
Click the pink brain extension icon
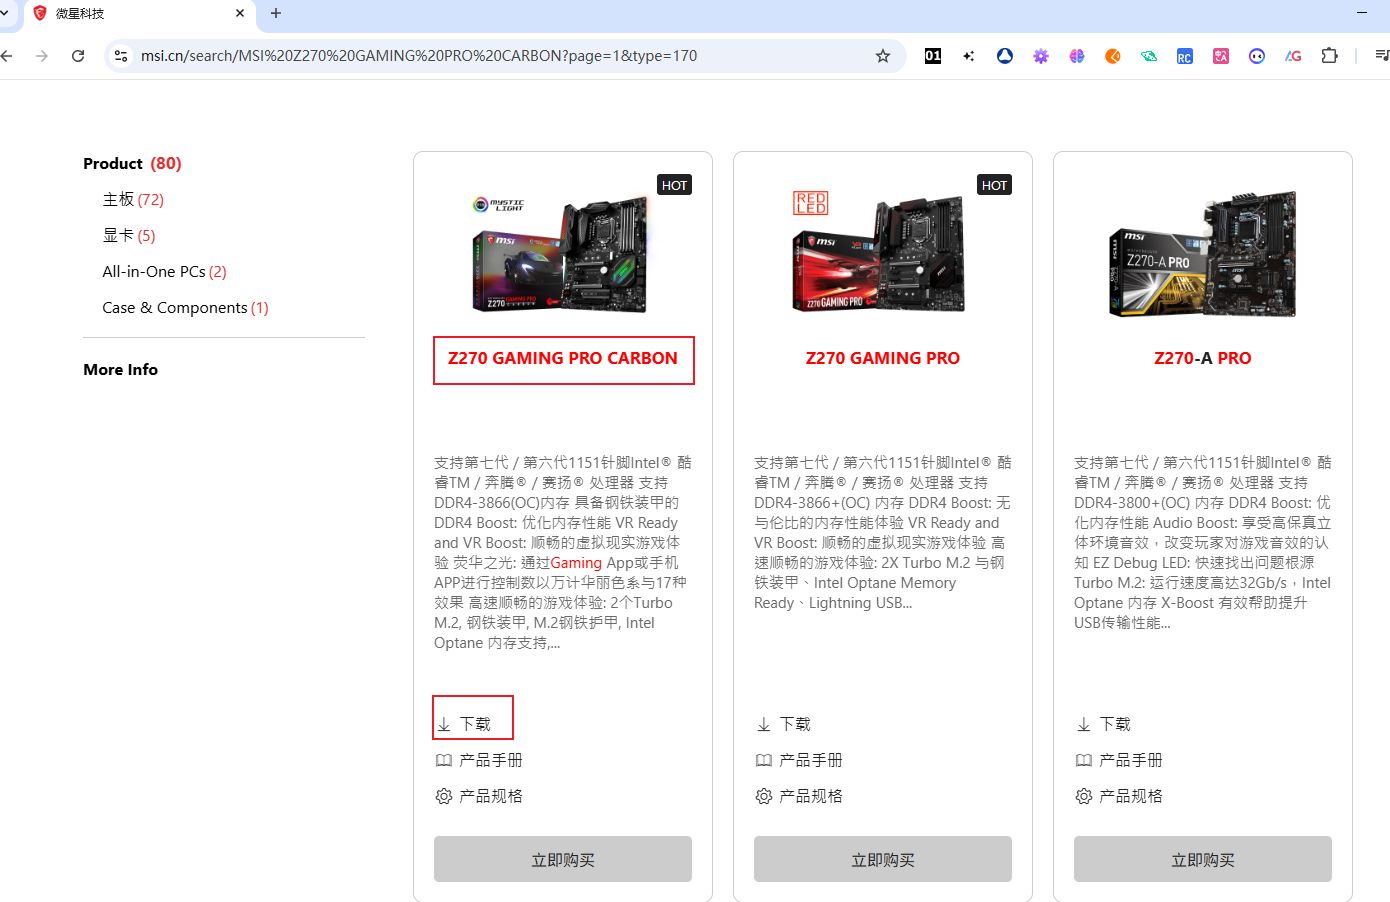(1077, 56)
